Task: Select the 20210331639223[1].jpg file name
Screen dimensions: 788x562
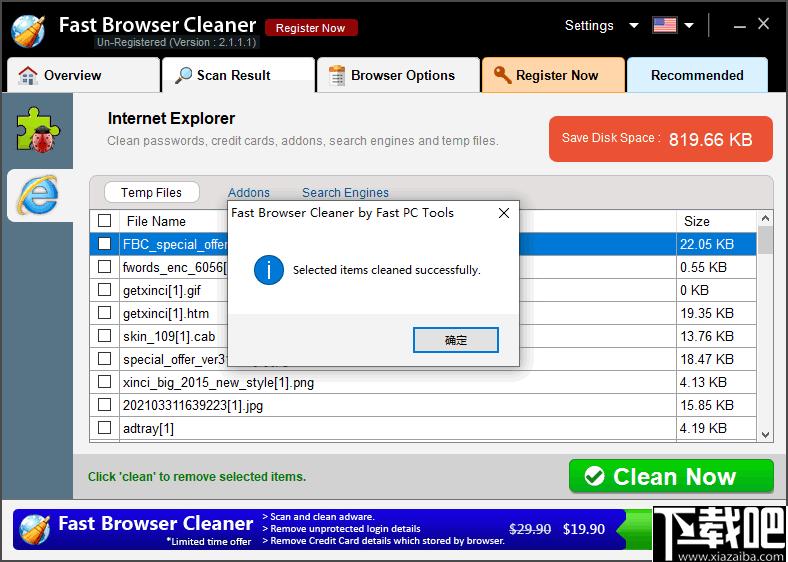Action: [193, 405]
